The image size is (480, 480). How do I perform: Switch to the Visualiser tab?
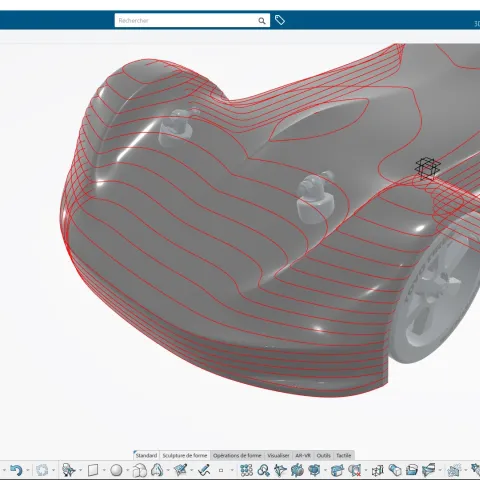point(278,455)
